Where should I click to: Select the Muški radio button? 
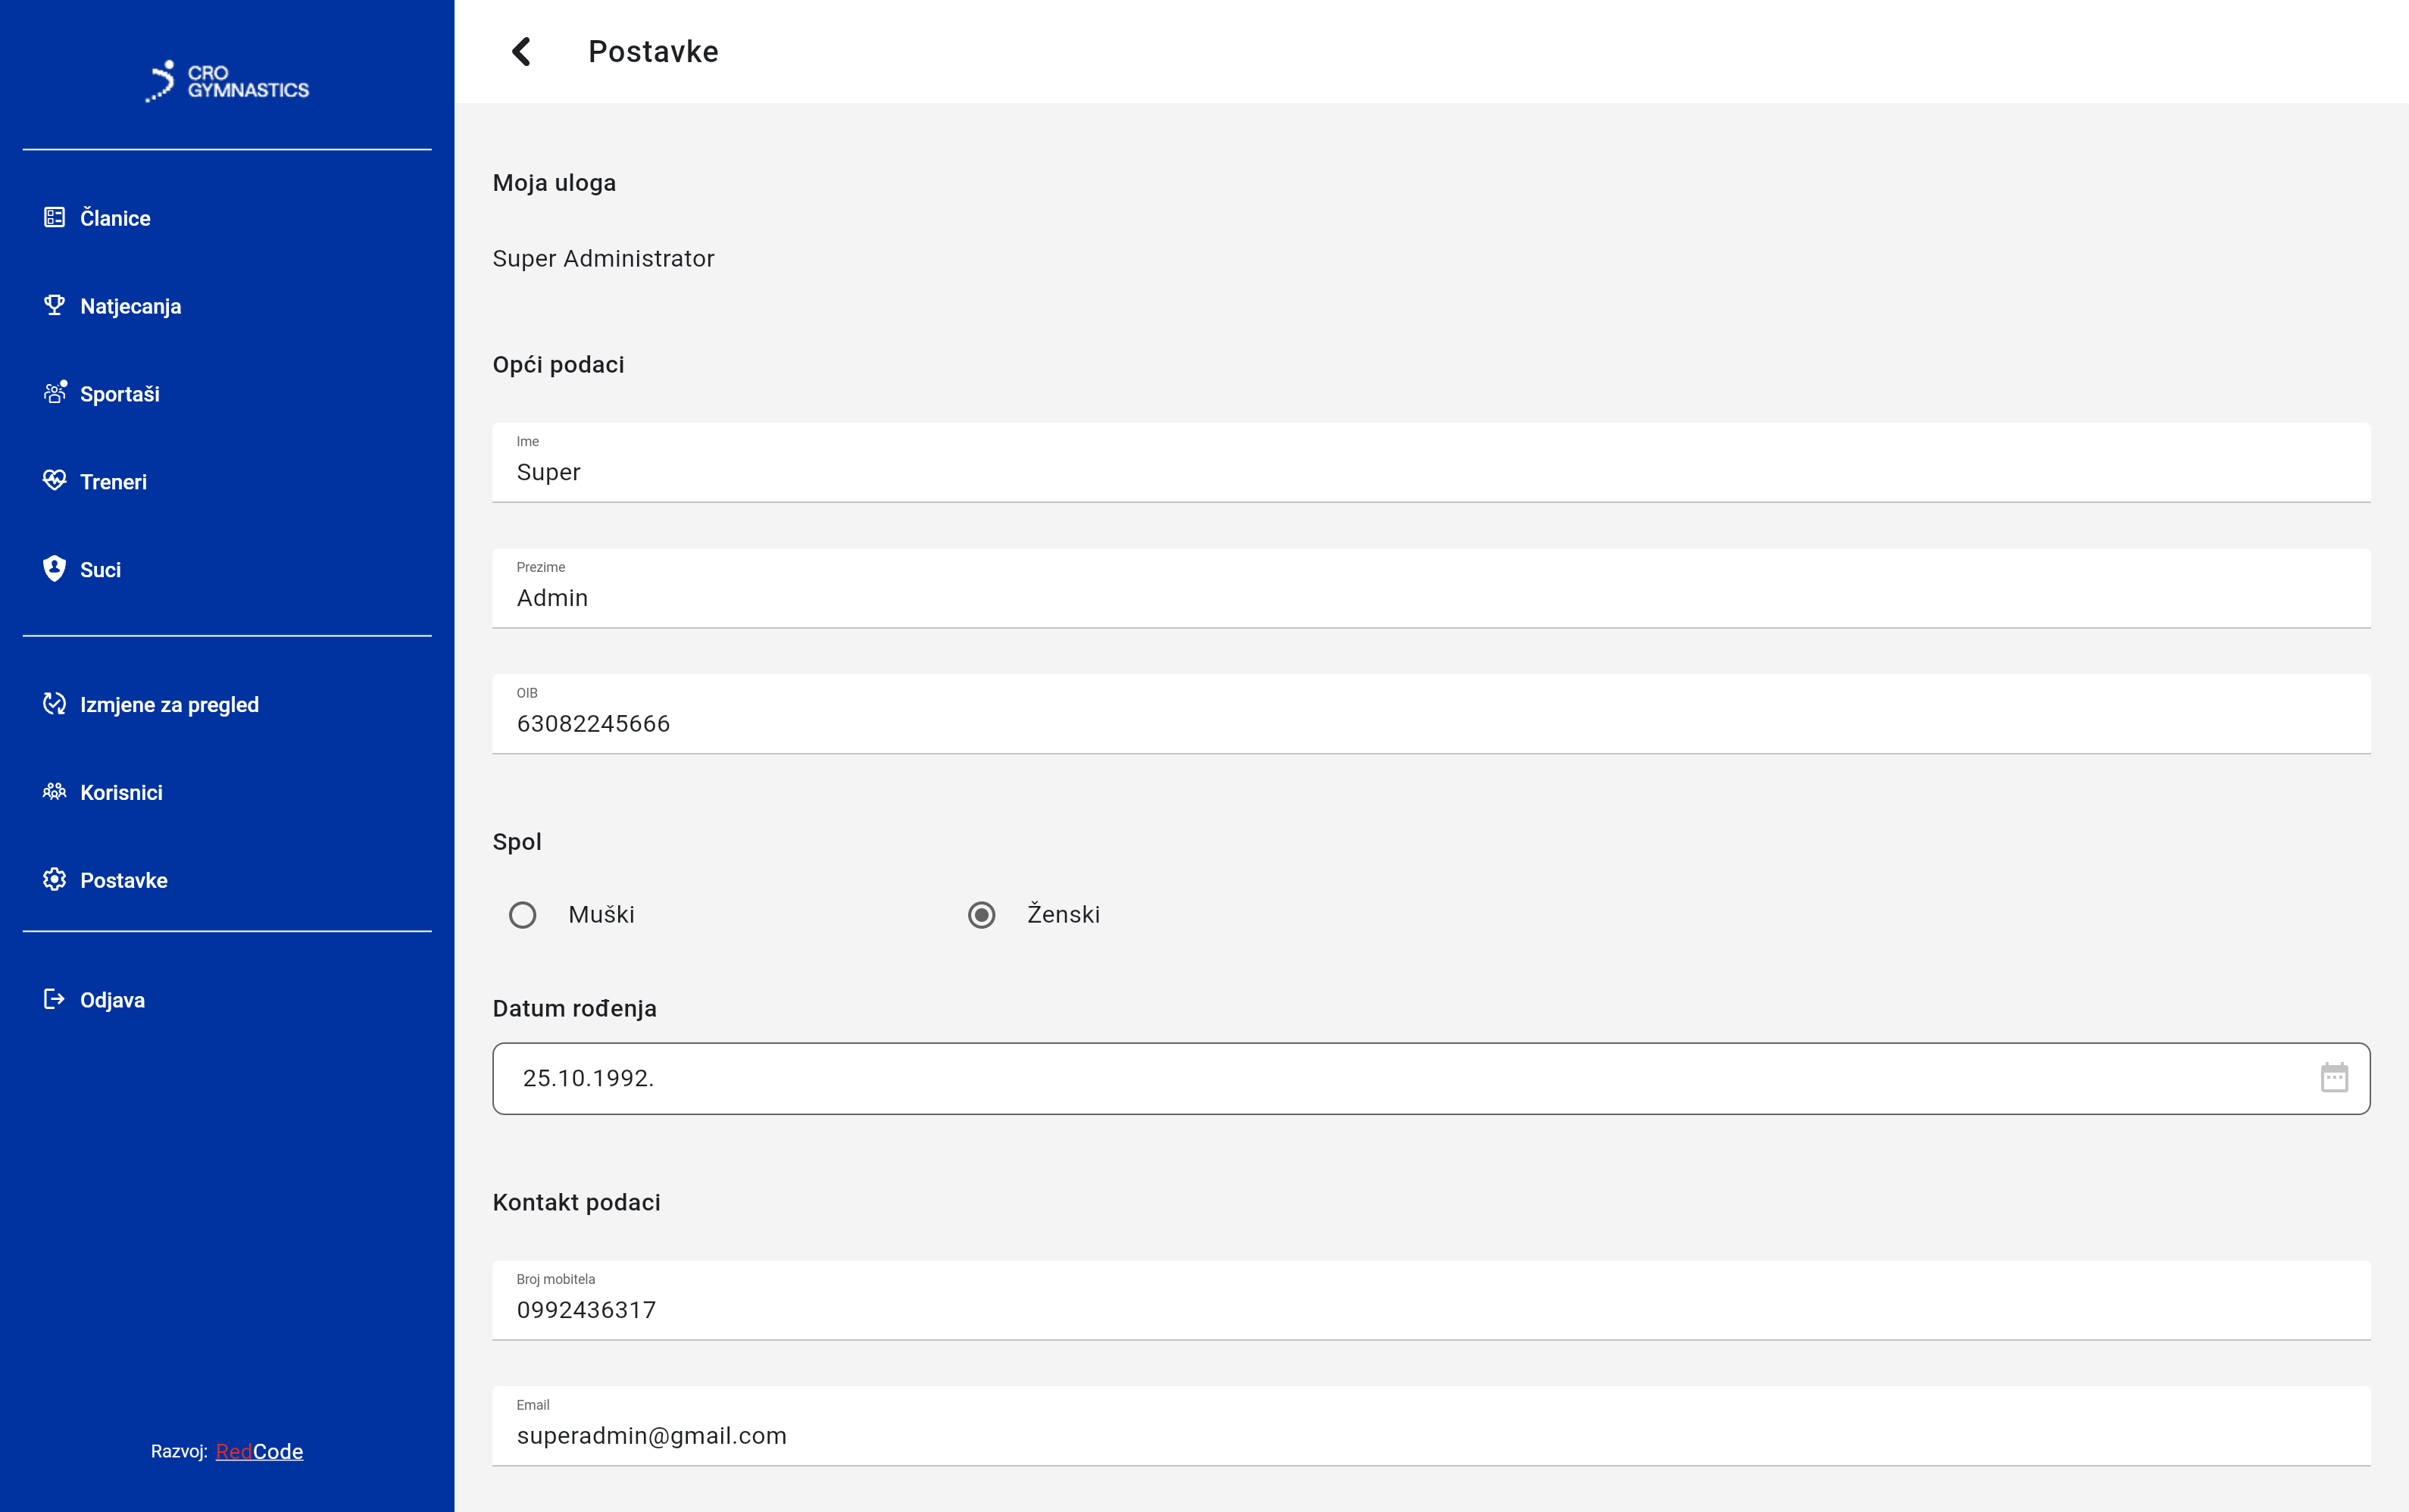(522, 915)
